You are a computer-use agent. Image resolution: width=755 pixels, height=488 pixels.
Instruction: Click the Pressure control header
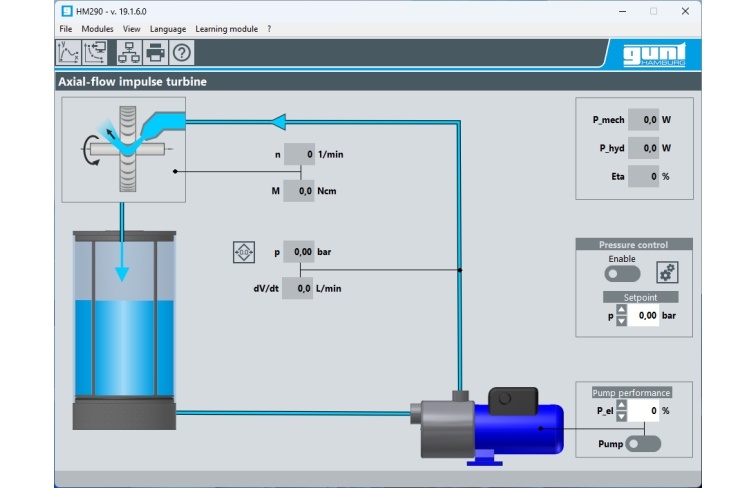point(634,245)
